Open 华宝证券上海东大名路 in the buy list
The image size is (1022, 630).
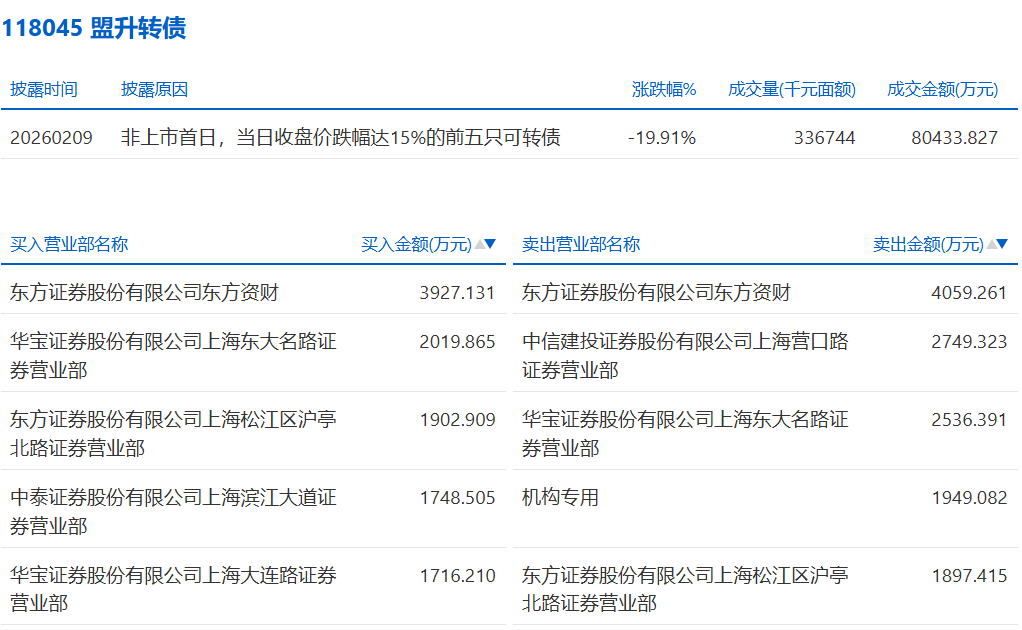[x=173, y=355]
